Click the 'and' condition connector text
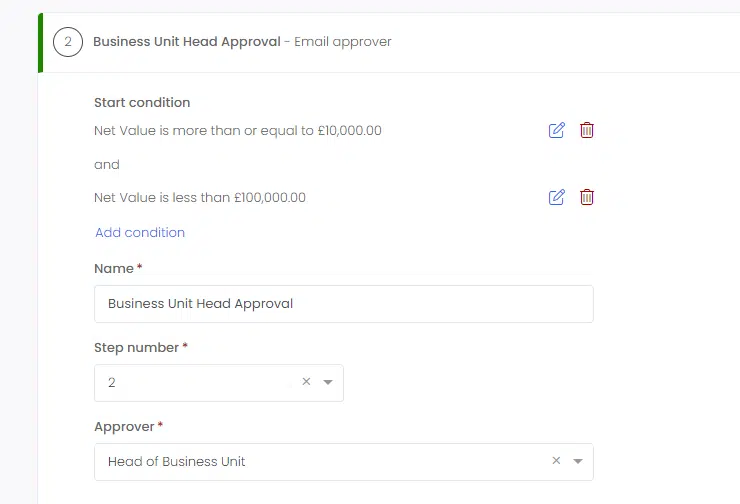Viewport: 740px width, 504px height. point(107,165)
